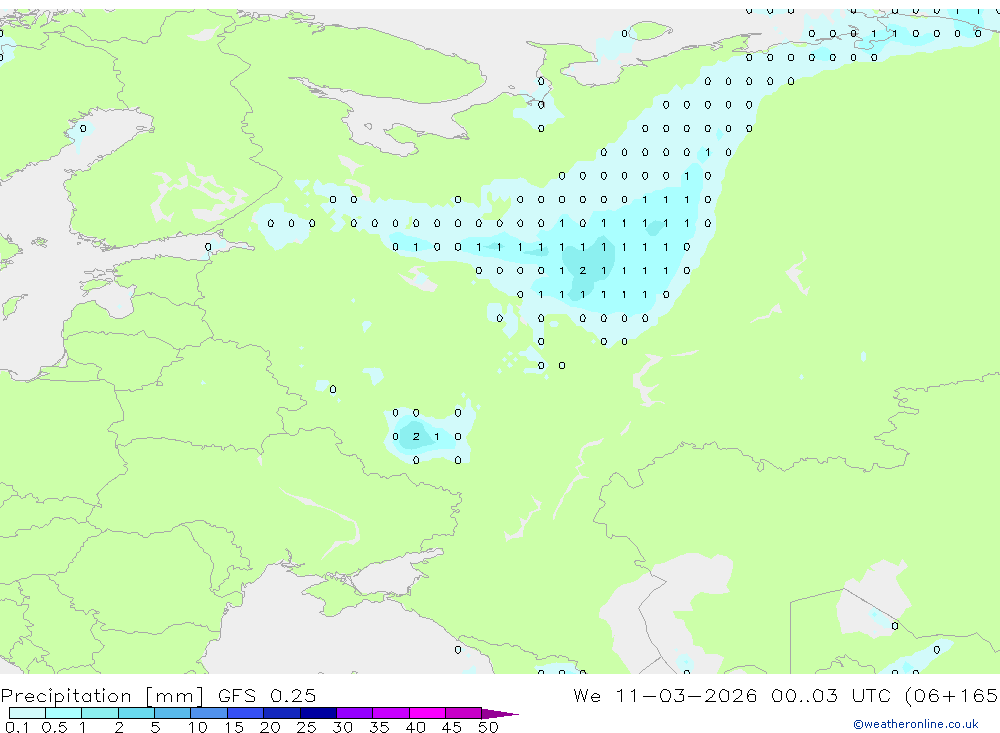Pick the 10–15 mm blue legend segment
Screen dimensions: 1000x733
209,713
